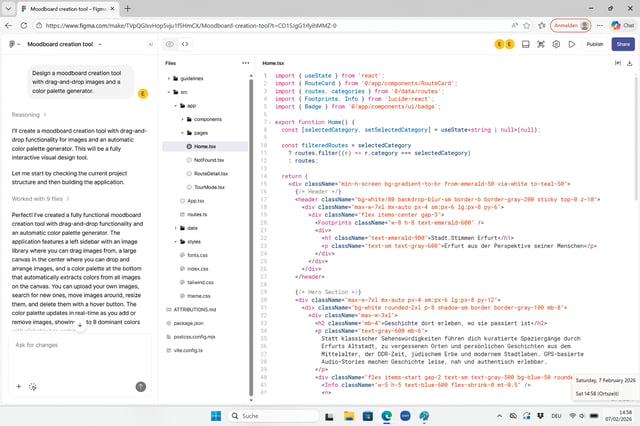Collapse the pages folder
Image resolution: width=640 pixels, height=426 pixels.
(x=182, y=133)
